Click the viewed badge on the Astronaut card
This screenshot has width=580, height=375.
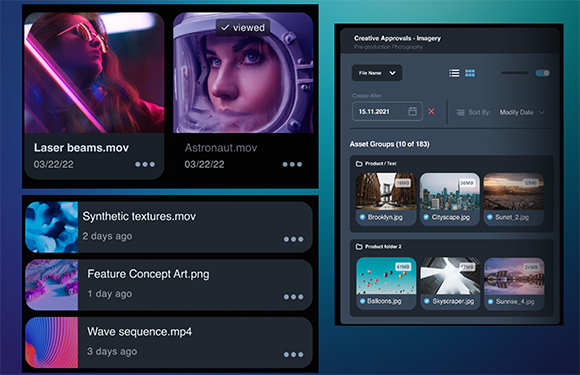(x=243, y=28)
